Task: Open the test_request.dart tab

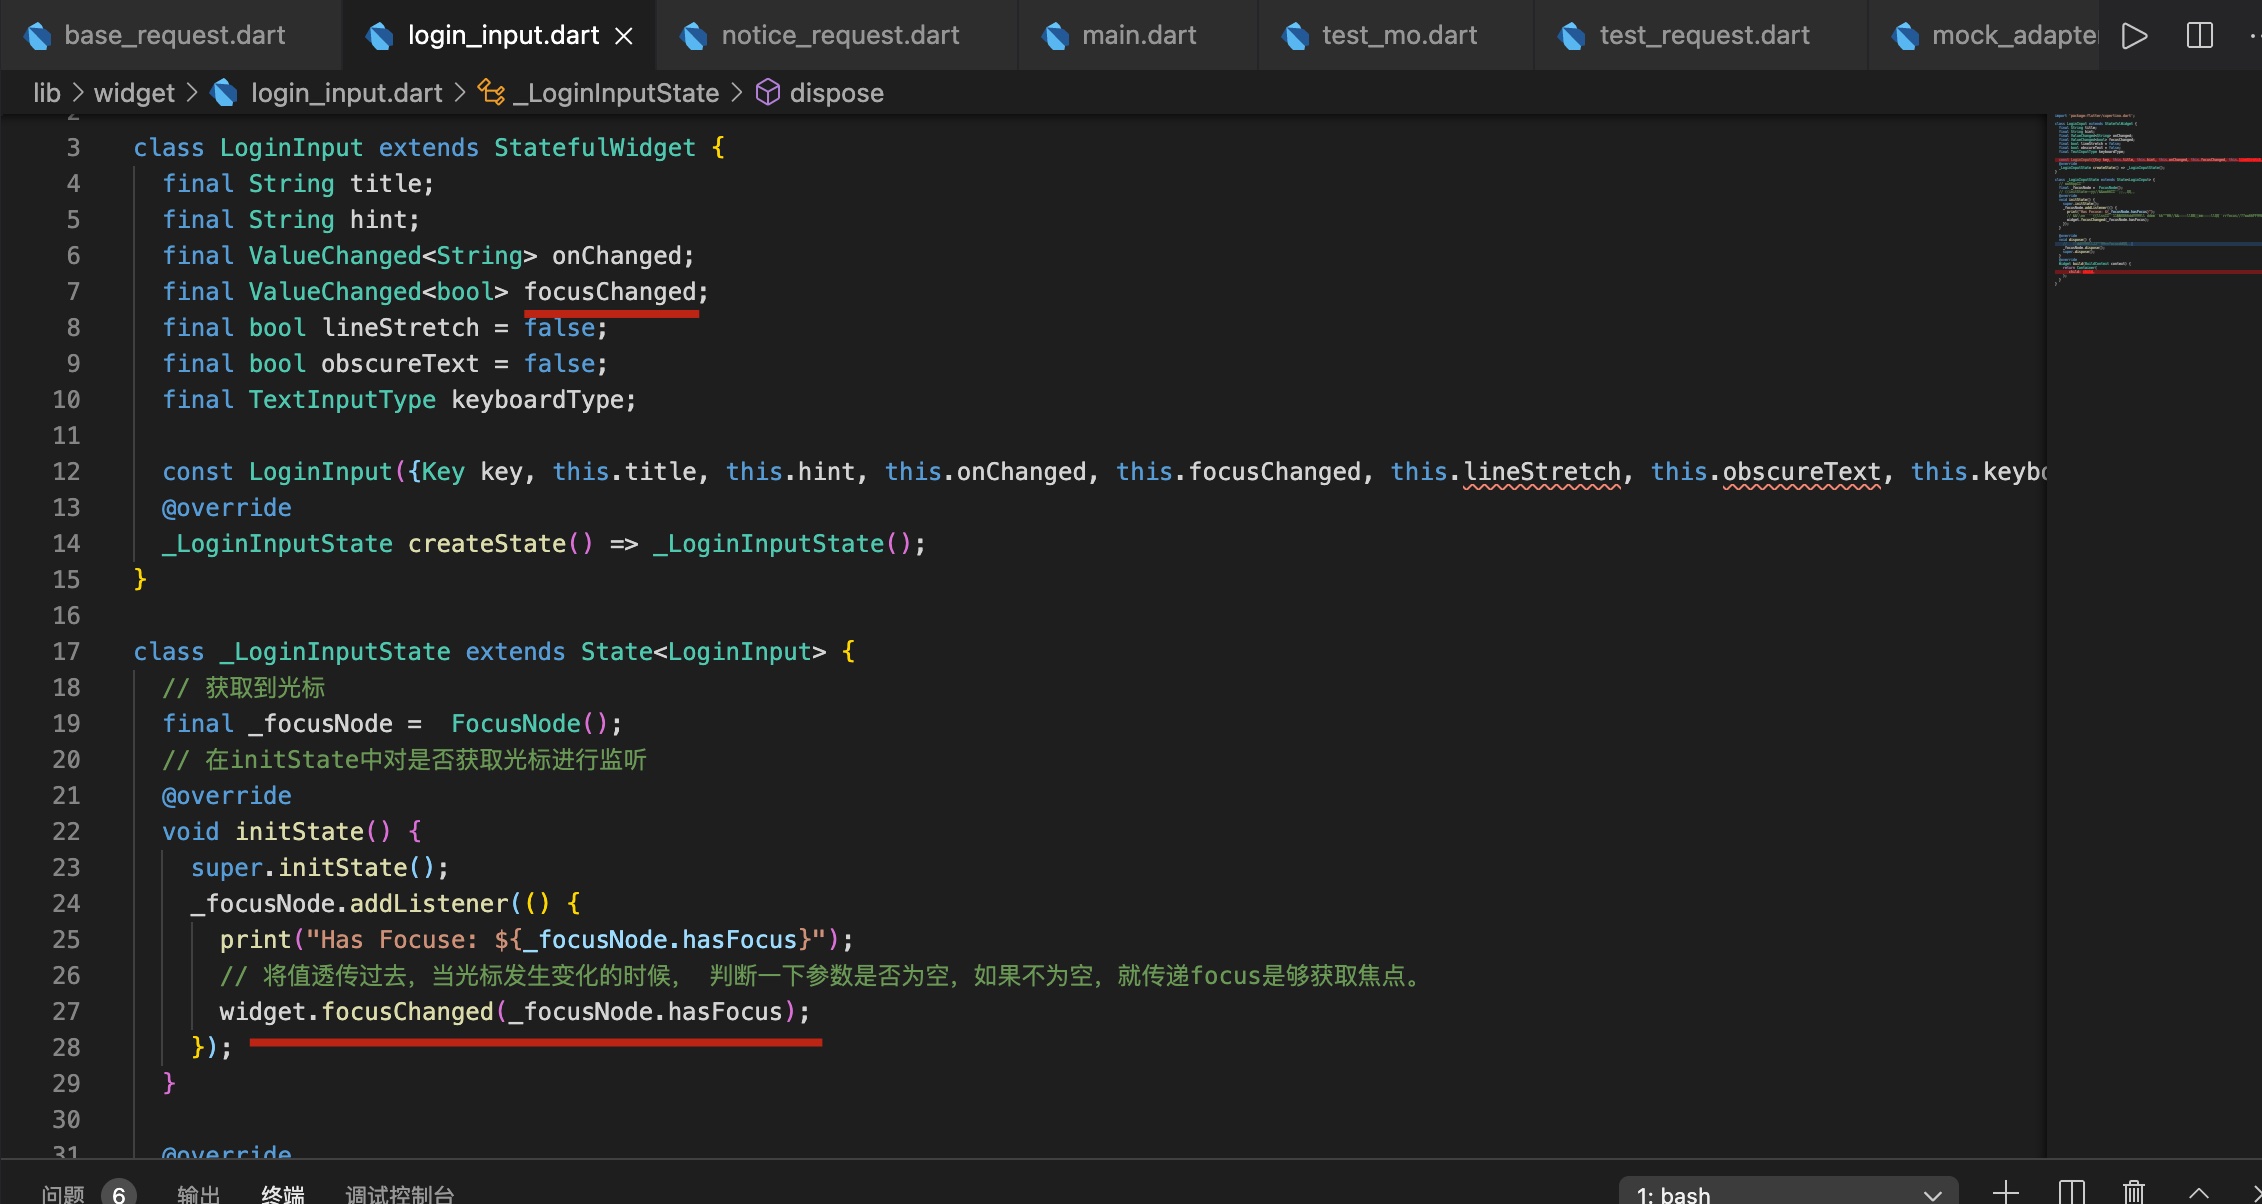Action: [1701, 35]
